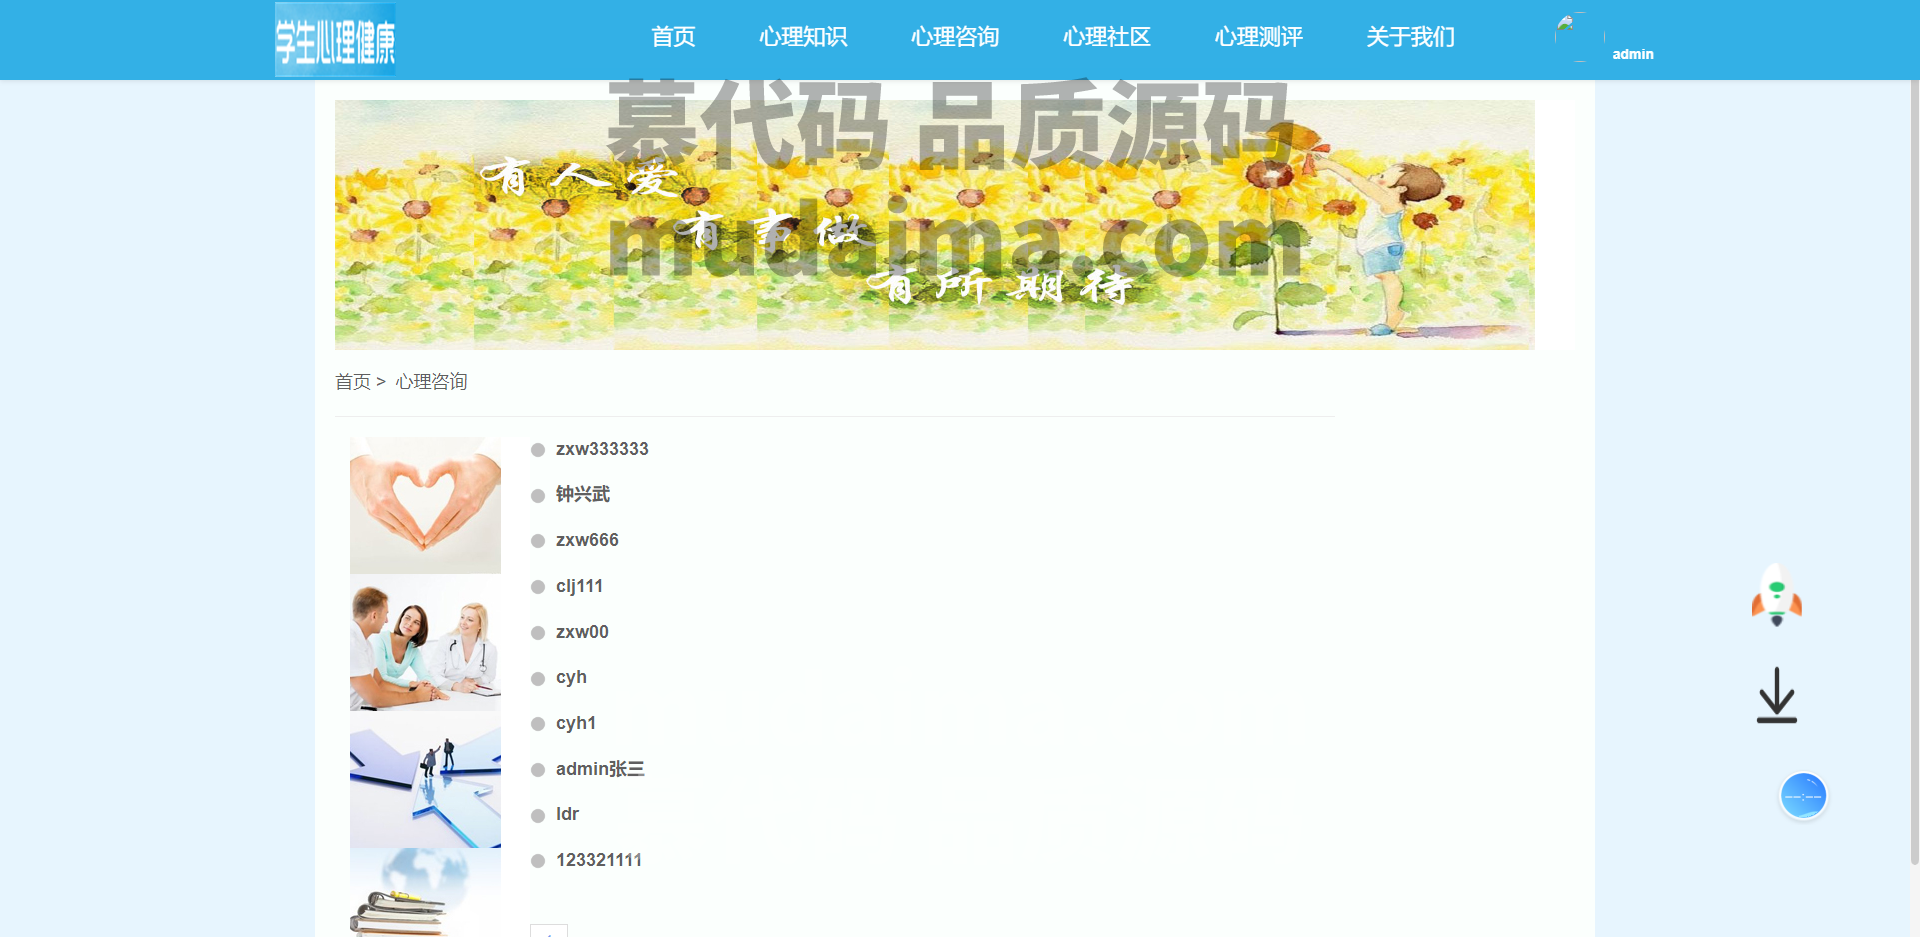This screenshot has height=937, width=1920.
Task: Open the consultant 钟兴武
Action: [583, 494]
